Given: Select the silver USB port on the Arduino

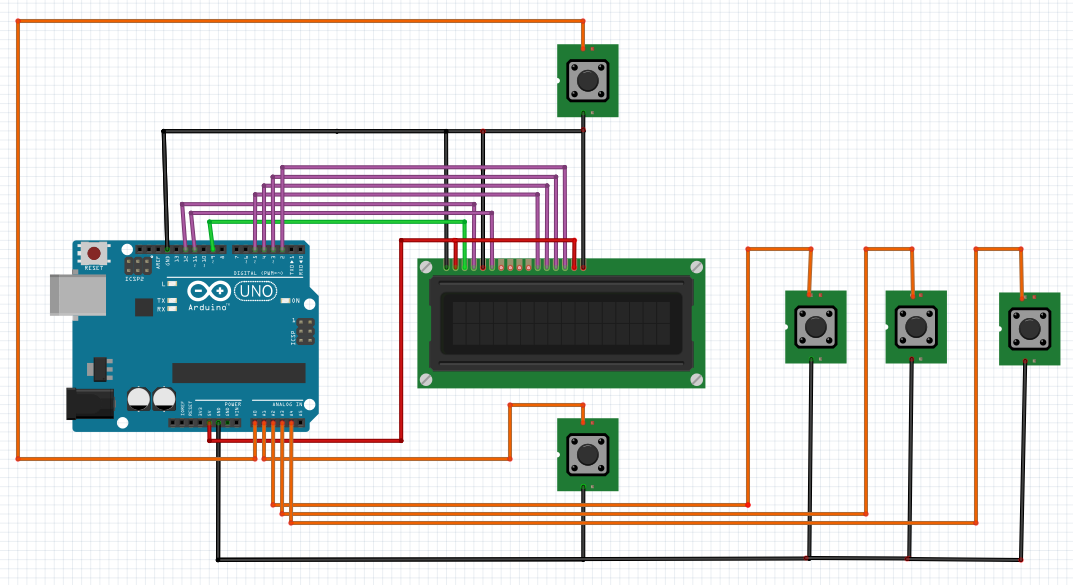Looking at the screenshot, I should (x=77, y=295).
